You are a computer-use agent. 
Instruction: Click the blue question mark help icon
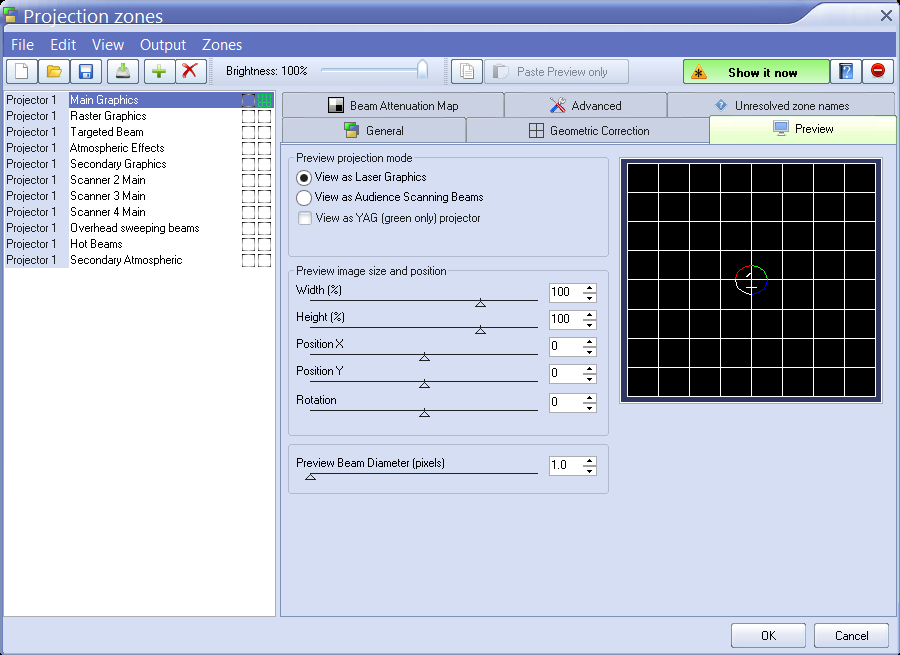[x=846, y=72]
